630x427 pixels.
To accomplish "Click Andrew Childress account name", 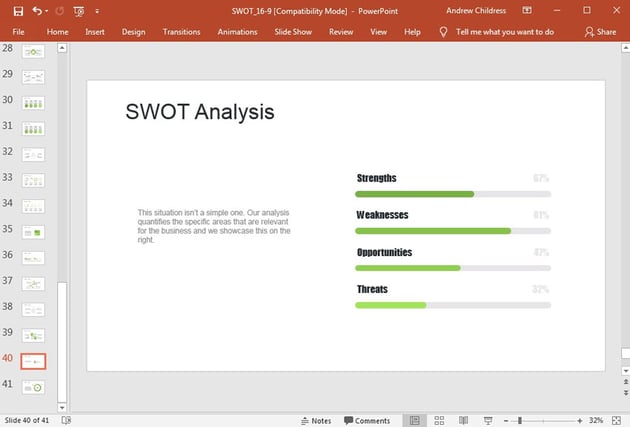I will (476, 10).
